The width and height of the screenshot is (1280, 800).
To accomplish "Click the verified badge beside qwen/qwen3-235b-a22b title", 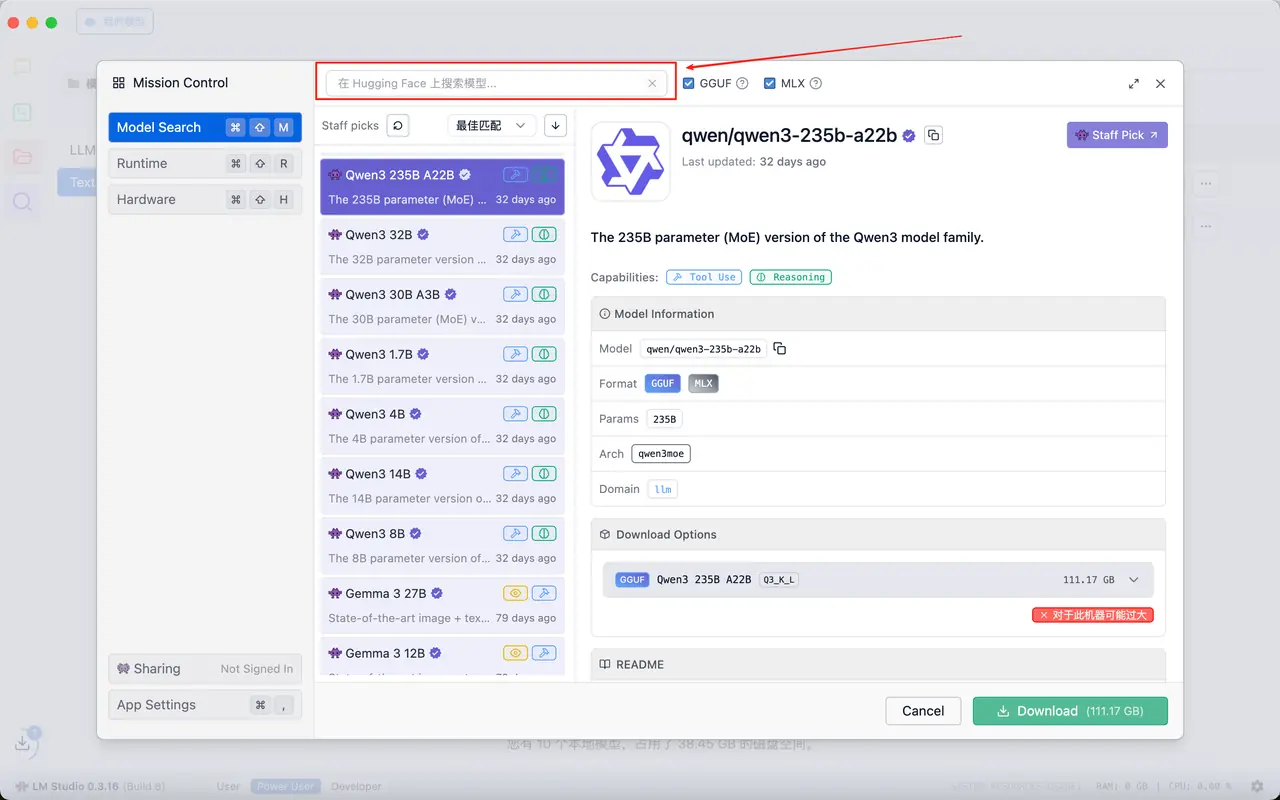I will click(x=909, y=136).
